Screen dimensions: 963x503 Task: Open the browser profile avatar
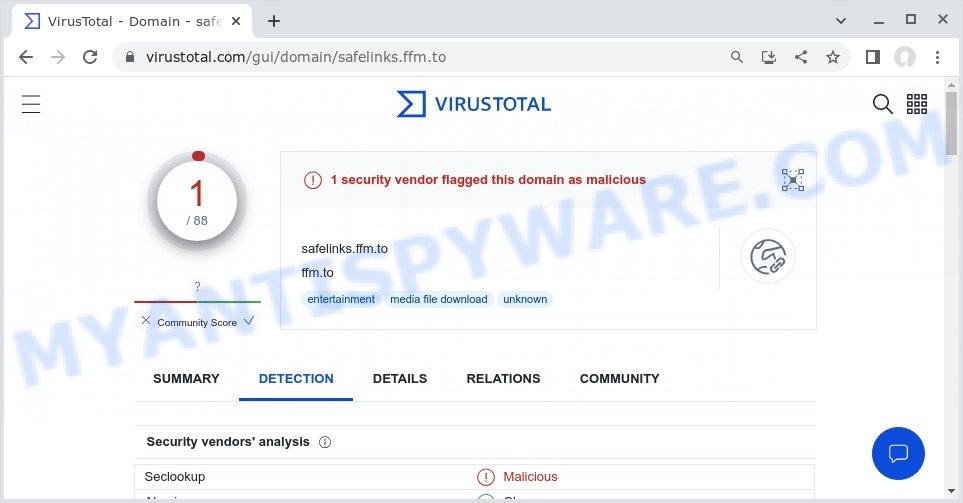pos(905,57)
